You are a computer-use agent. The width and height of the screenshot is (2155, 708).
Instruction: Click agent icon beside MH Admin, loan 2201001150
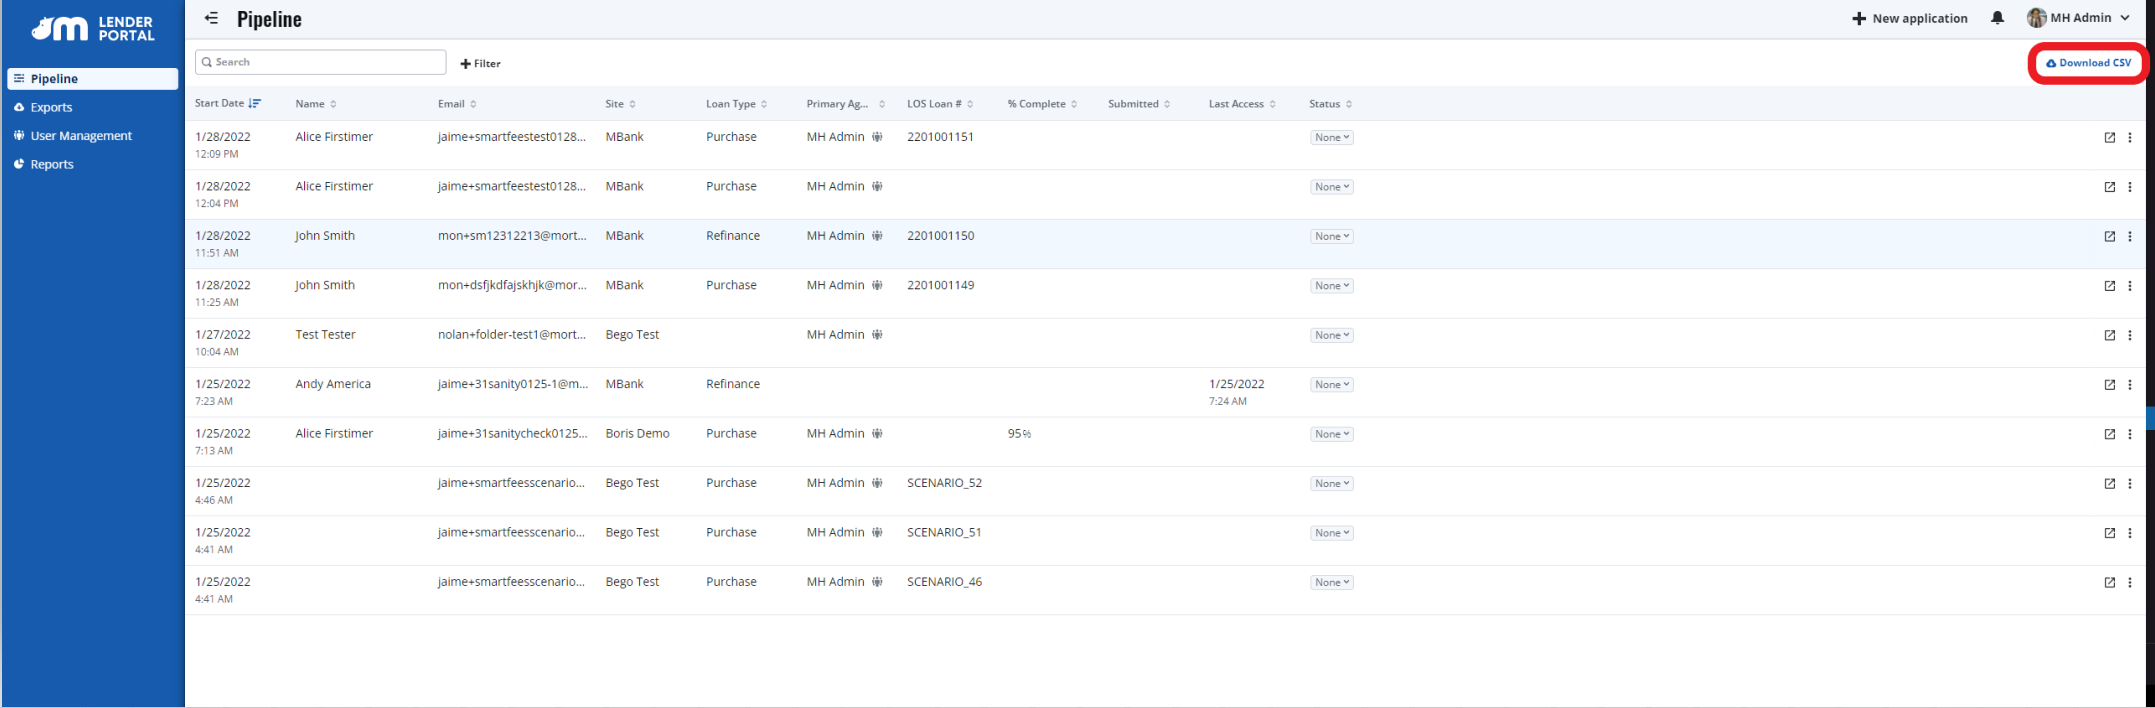pos(877,236)
